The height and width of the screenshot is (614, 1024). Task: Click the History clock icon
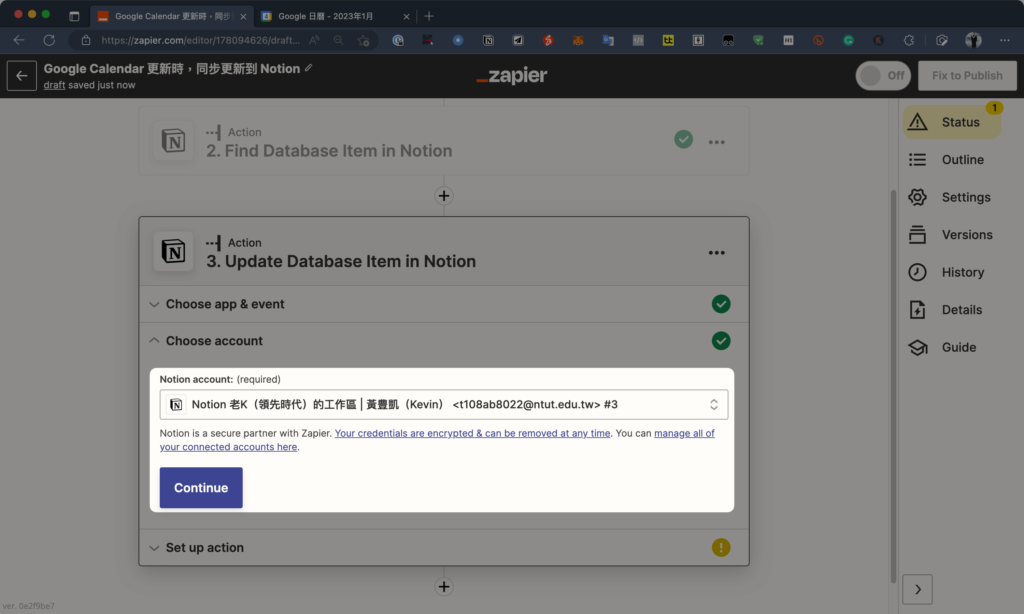coord(918,272)
